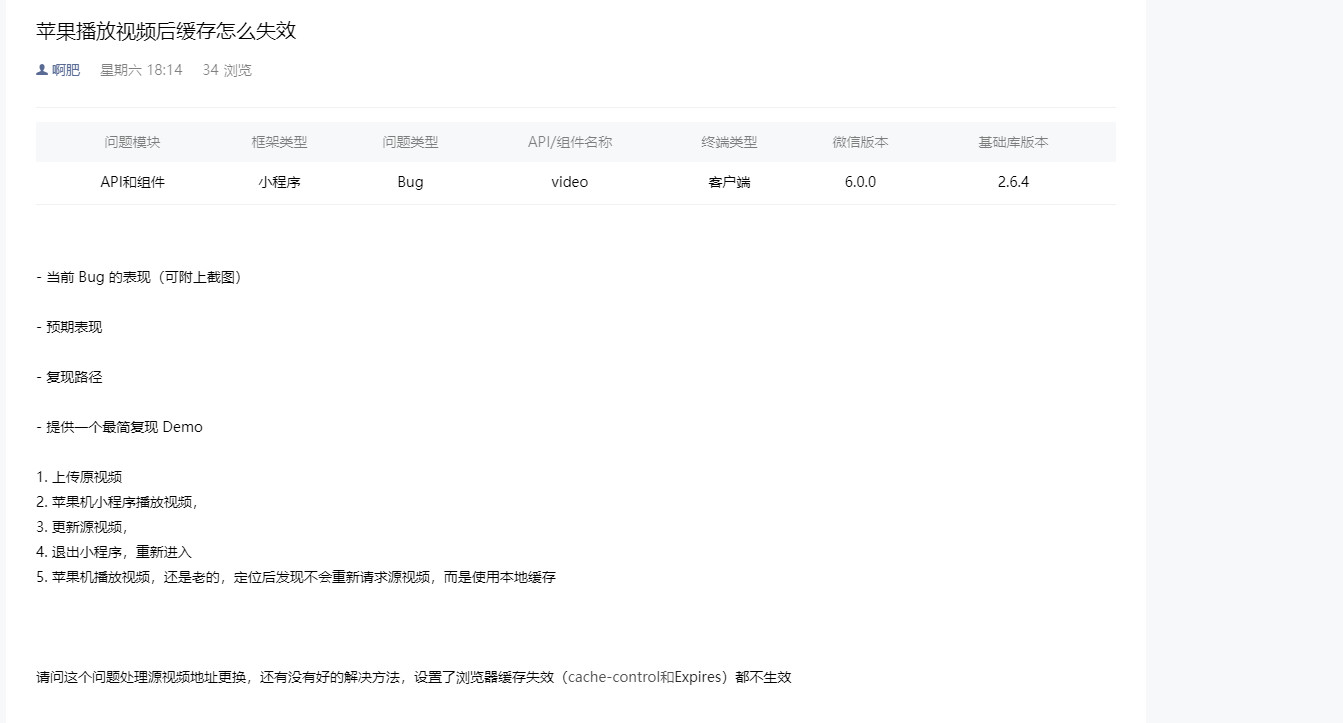Select the 2.6.4 base library cell
1343x723 pixels.
pos(1013,182)
